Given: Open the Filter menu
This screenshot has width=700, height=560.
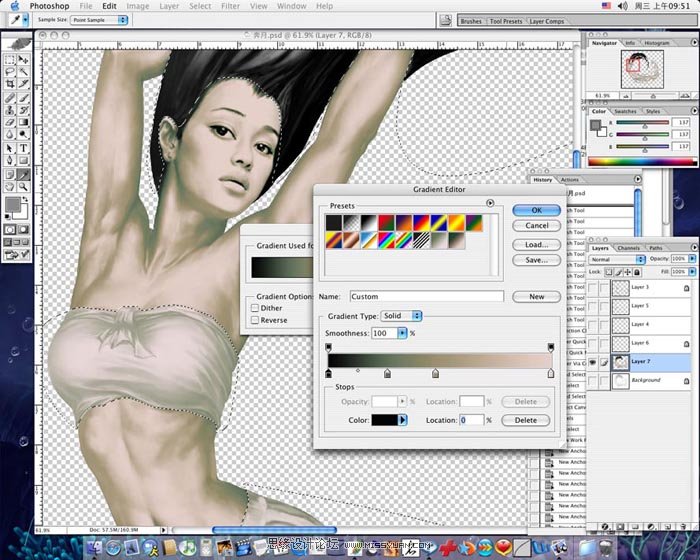Looking at the screenshot, I should point(230,6).
